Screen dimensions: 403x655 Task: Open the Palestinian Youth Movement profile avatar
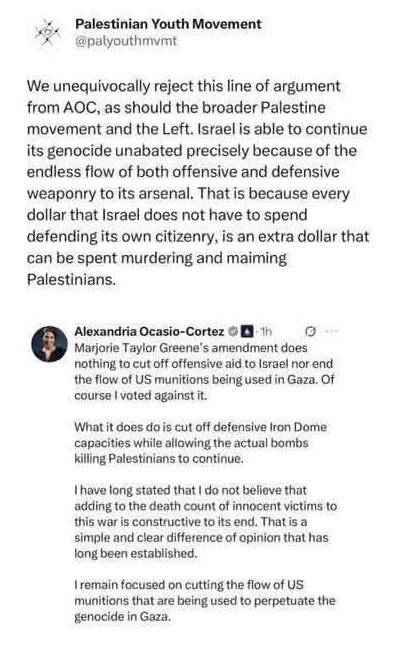pos(48,33)
